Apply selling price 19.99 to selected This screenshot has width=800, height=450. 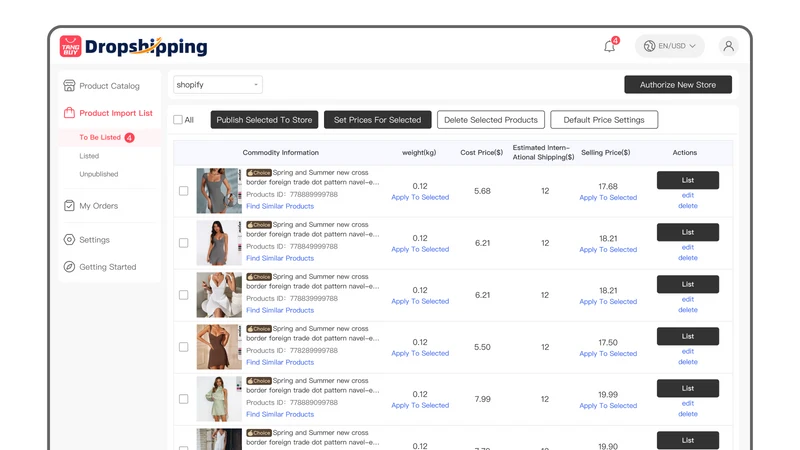pyautogui.click(x=608, y=406)
